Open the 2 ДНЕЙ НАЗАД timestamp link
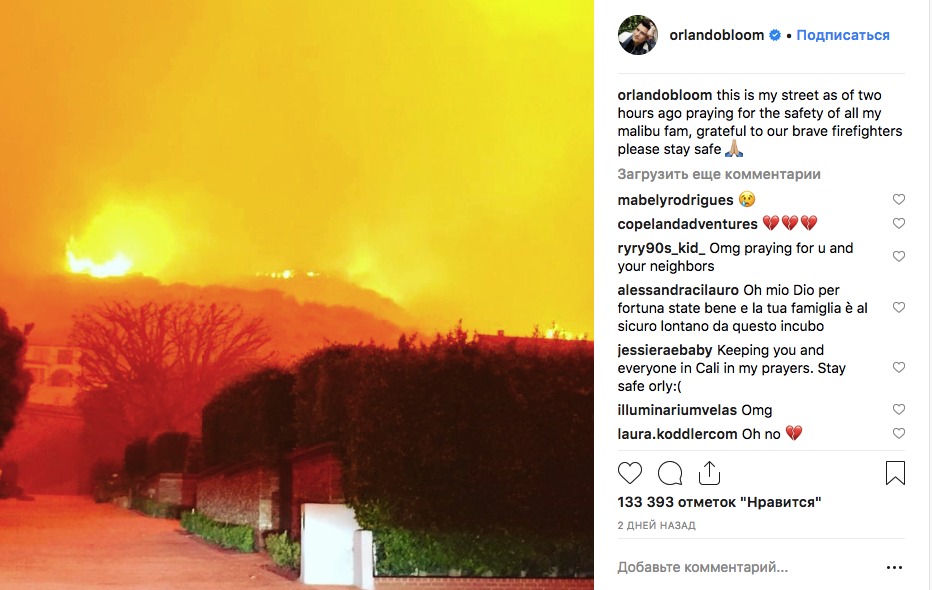 [656, 525]
